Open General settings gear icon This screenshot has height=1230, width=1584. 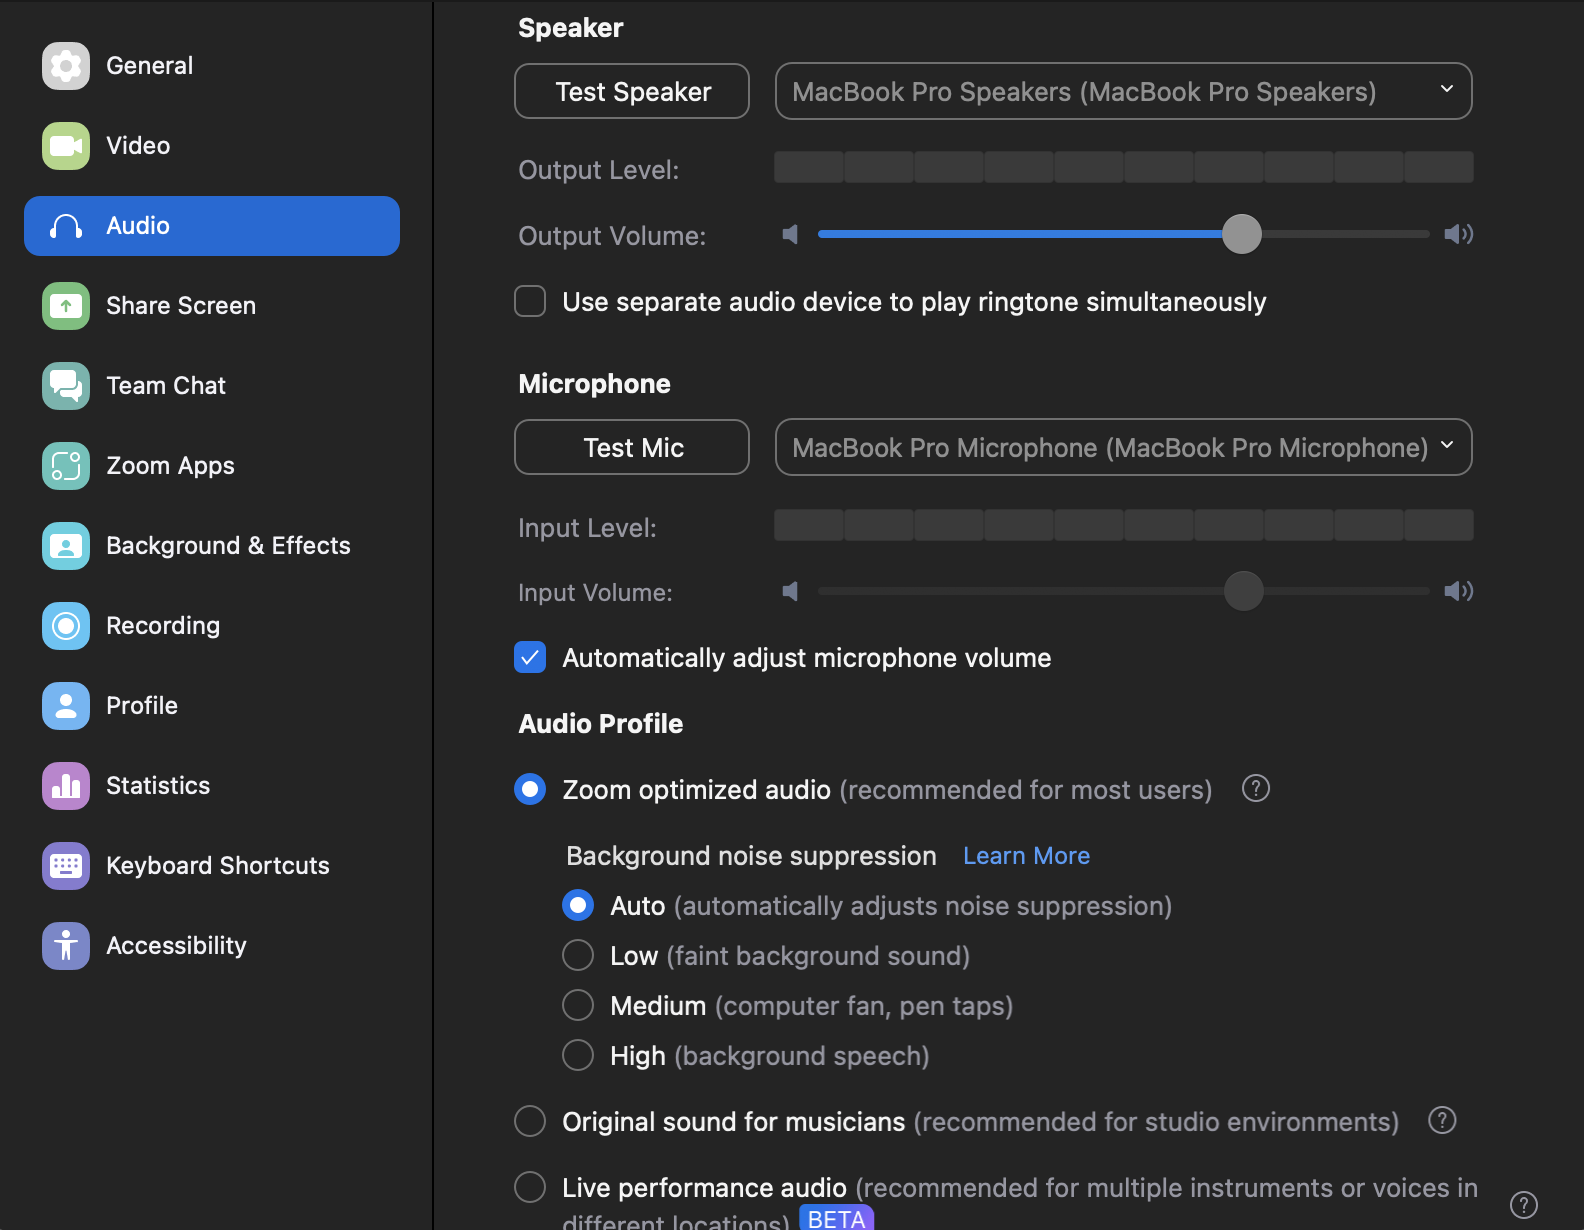pos(66,66)
